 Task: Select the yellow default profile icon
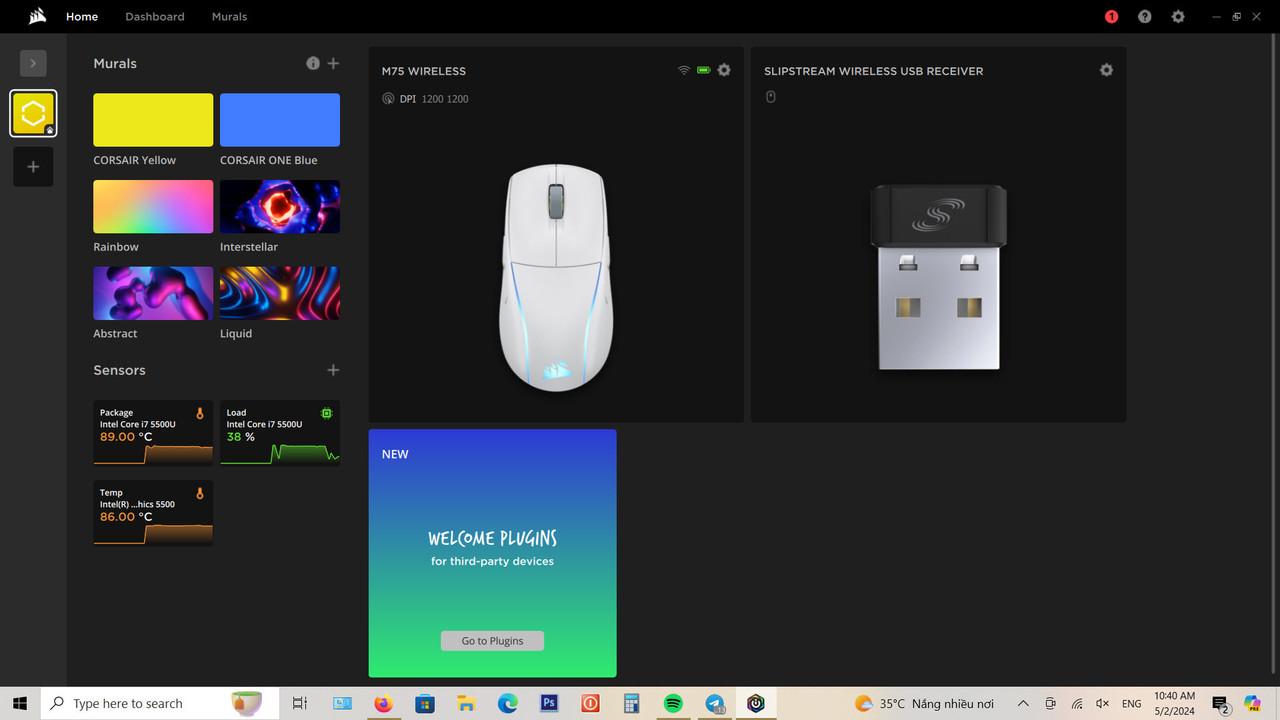coord(33,113)
